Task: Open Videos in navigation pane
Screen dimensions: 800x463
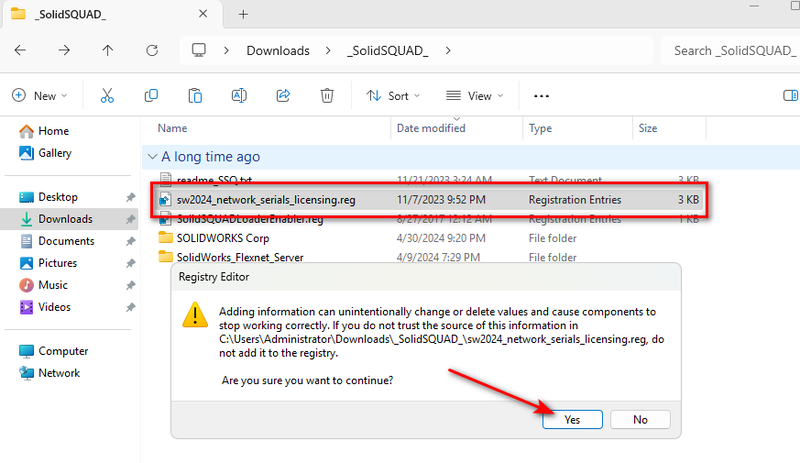Action: click(x=45, y=307)
